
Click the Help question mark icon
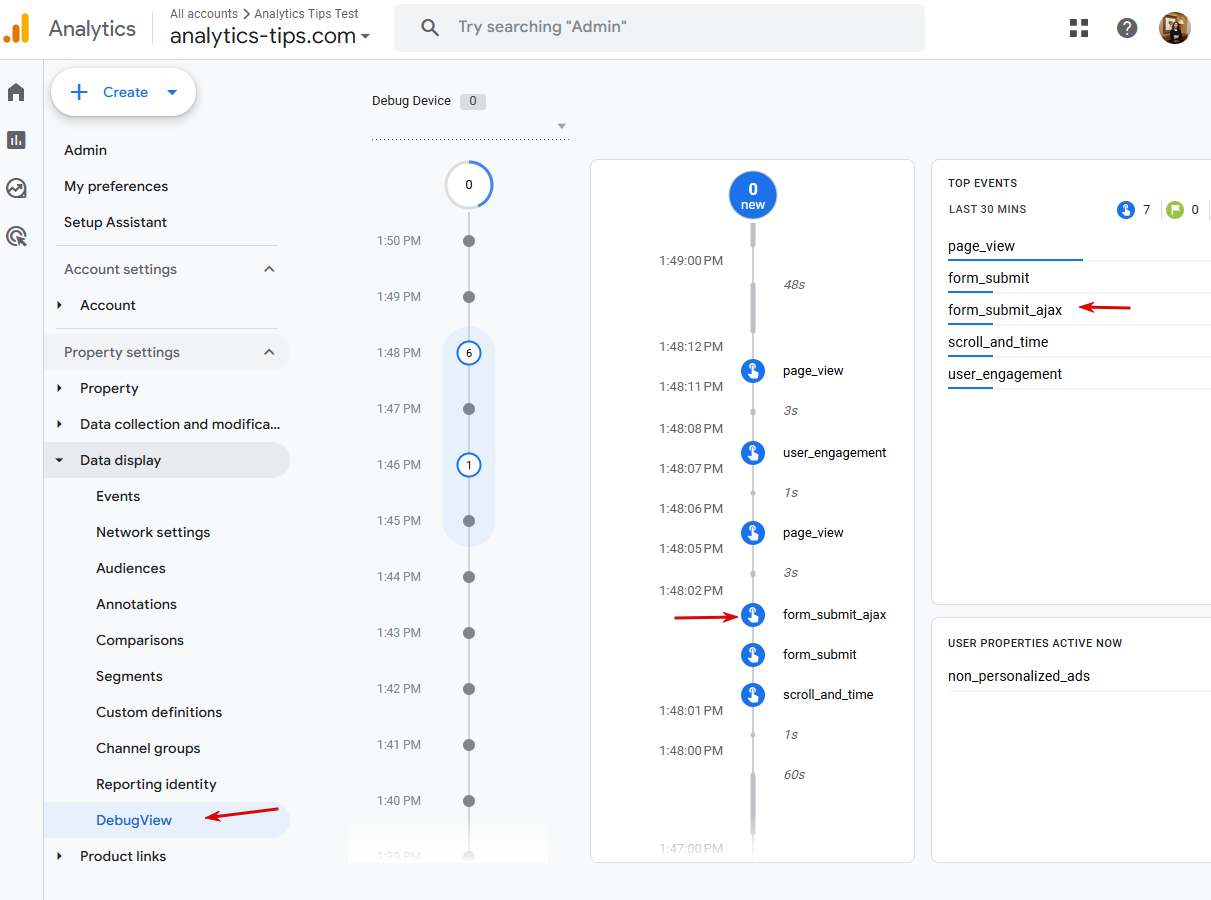[1127, 28]
